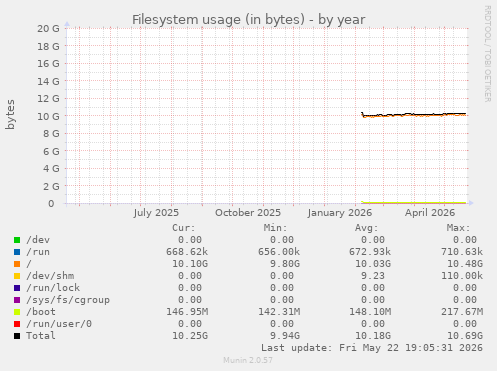The width and height of the screenshot is (497, 371).
Task: Click the 710.63k maximum value
Action: tap(462, 252)
